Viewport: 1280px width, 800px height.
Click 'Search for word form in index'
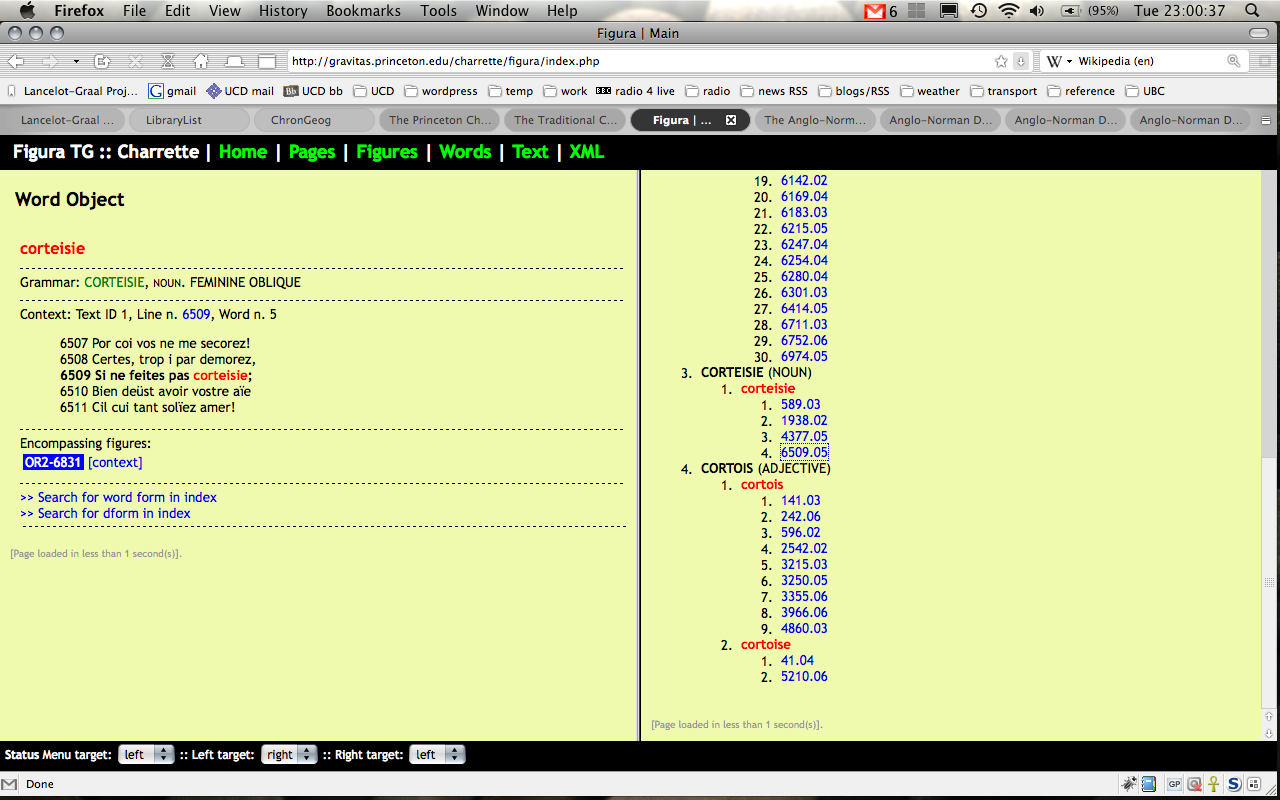coord(118,497)
